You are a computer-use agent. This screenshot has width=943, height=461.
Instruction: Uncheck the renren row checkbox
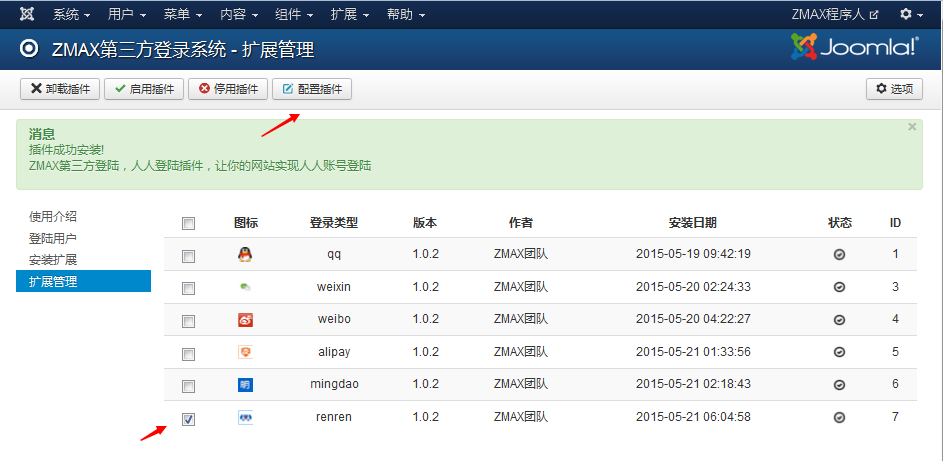coord(188,419)
